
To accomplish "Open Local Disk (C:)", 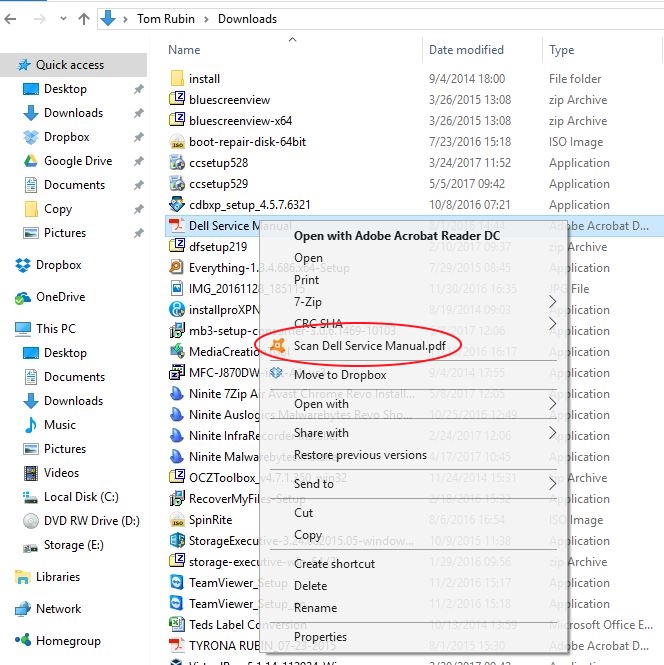I will [x=81, y=496].
